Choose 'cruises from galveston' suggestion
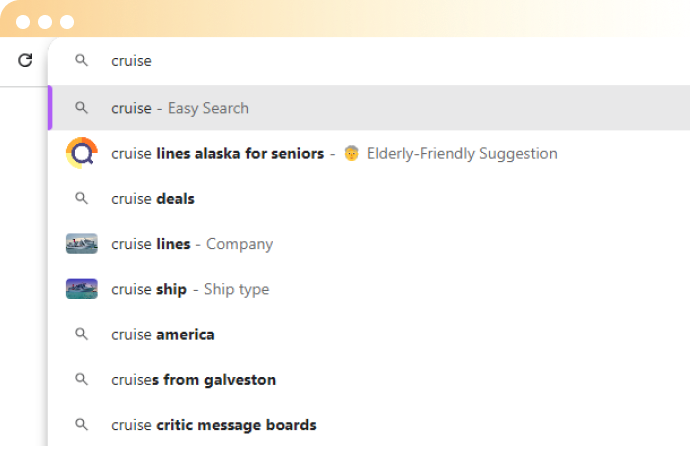Viewport: 690px width, 449px height. (x=369, y=379)
